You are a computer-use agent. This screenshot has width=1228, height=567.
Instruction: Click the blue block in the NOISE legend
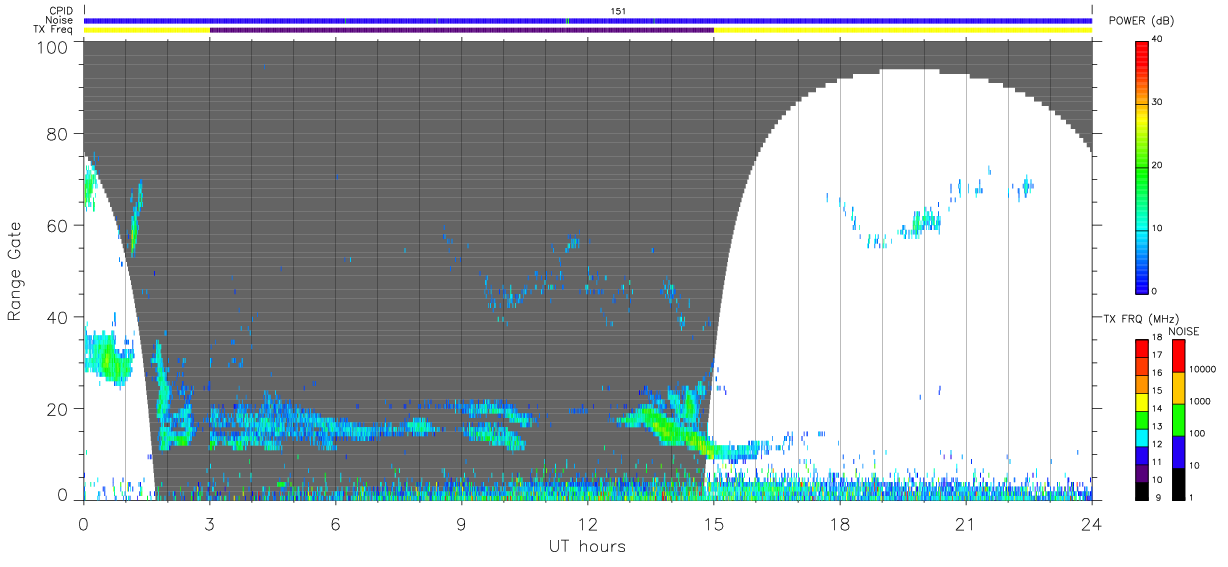click(x=1178, y=452)
